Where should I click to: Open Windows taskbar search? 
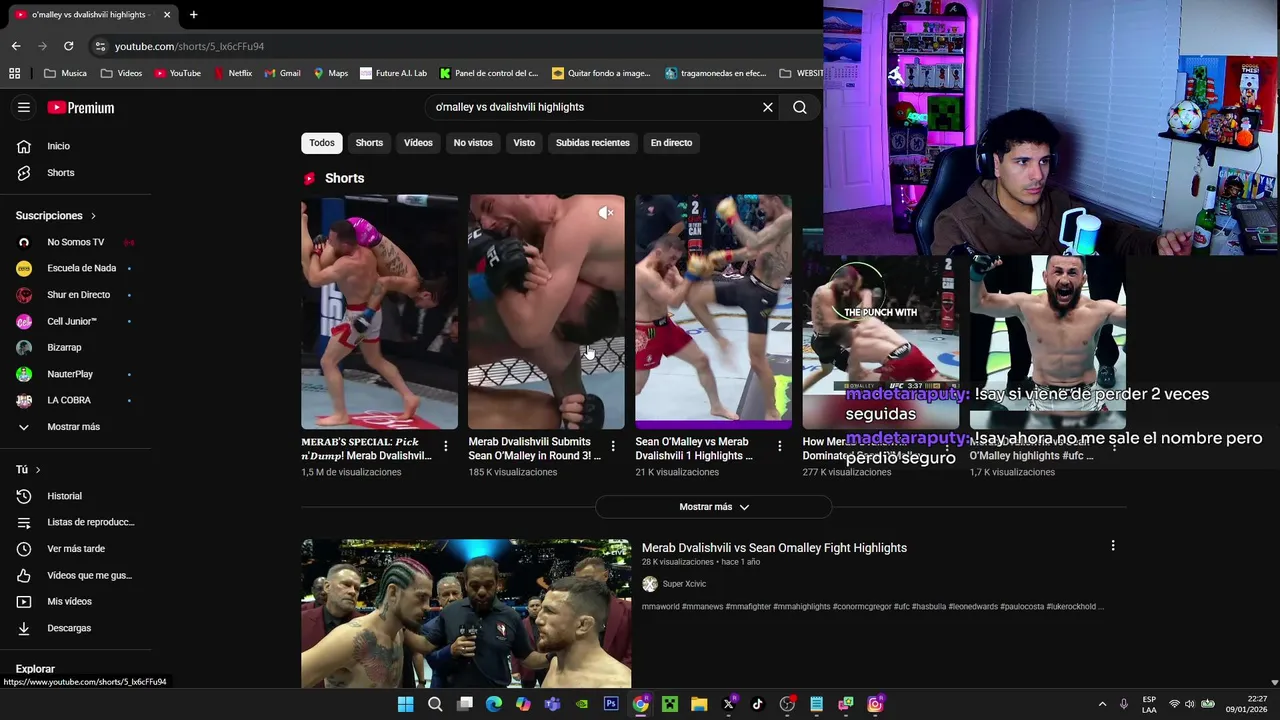pyautogui.click(x=435, y=704)
